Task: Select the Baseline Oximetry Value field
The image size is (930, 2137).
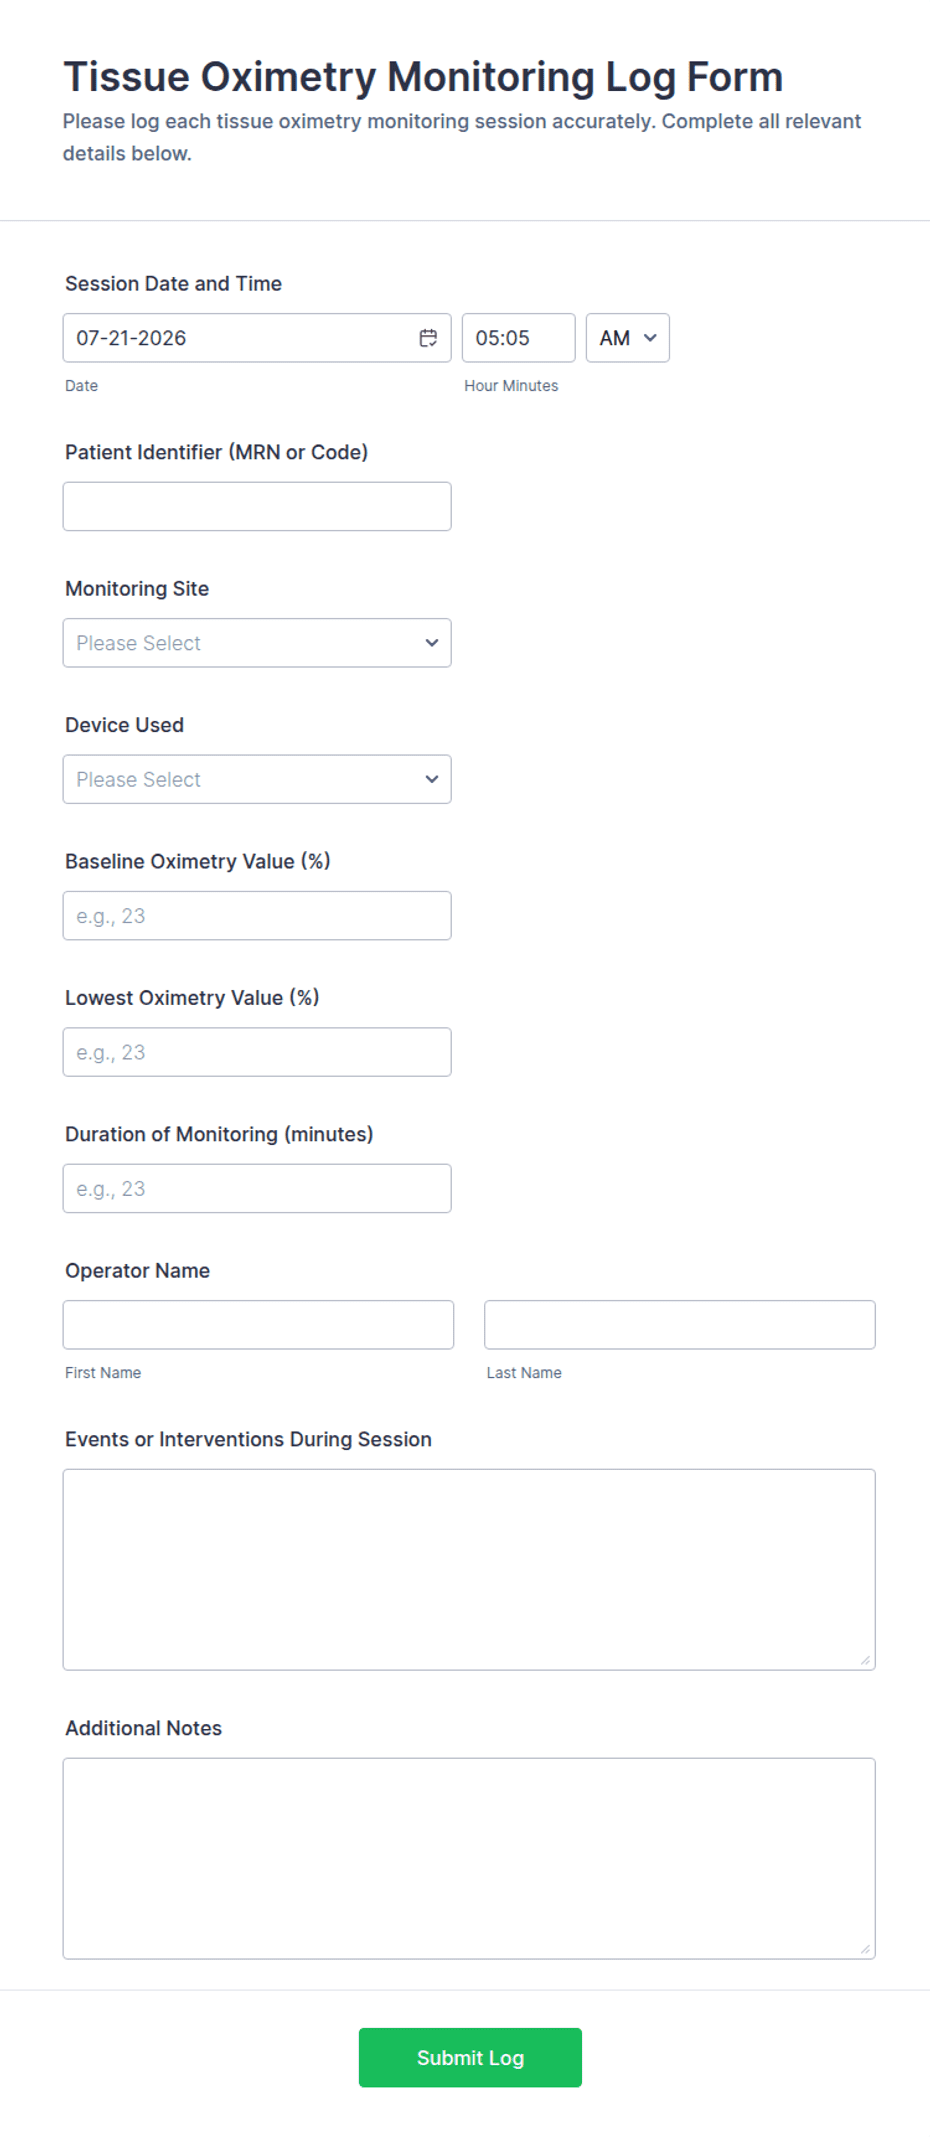Action: pos(257,916)
